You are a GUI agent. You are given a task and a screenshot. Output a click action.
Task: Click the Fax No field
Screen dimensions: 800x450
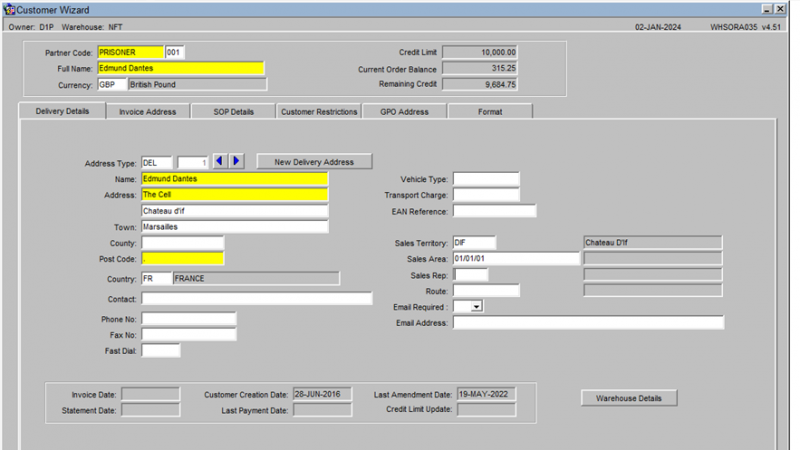189,335
